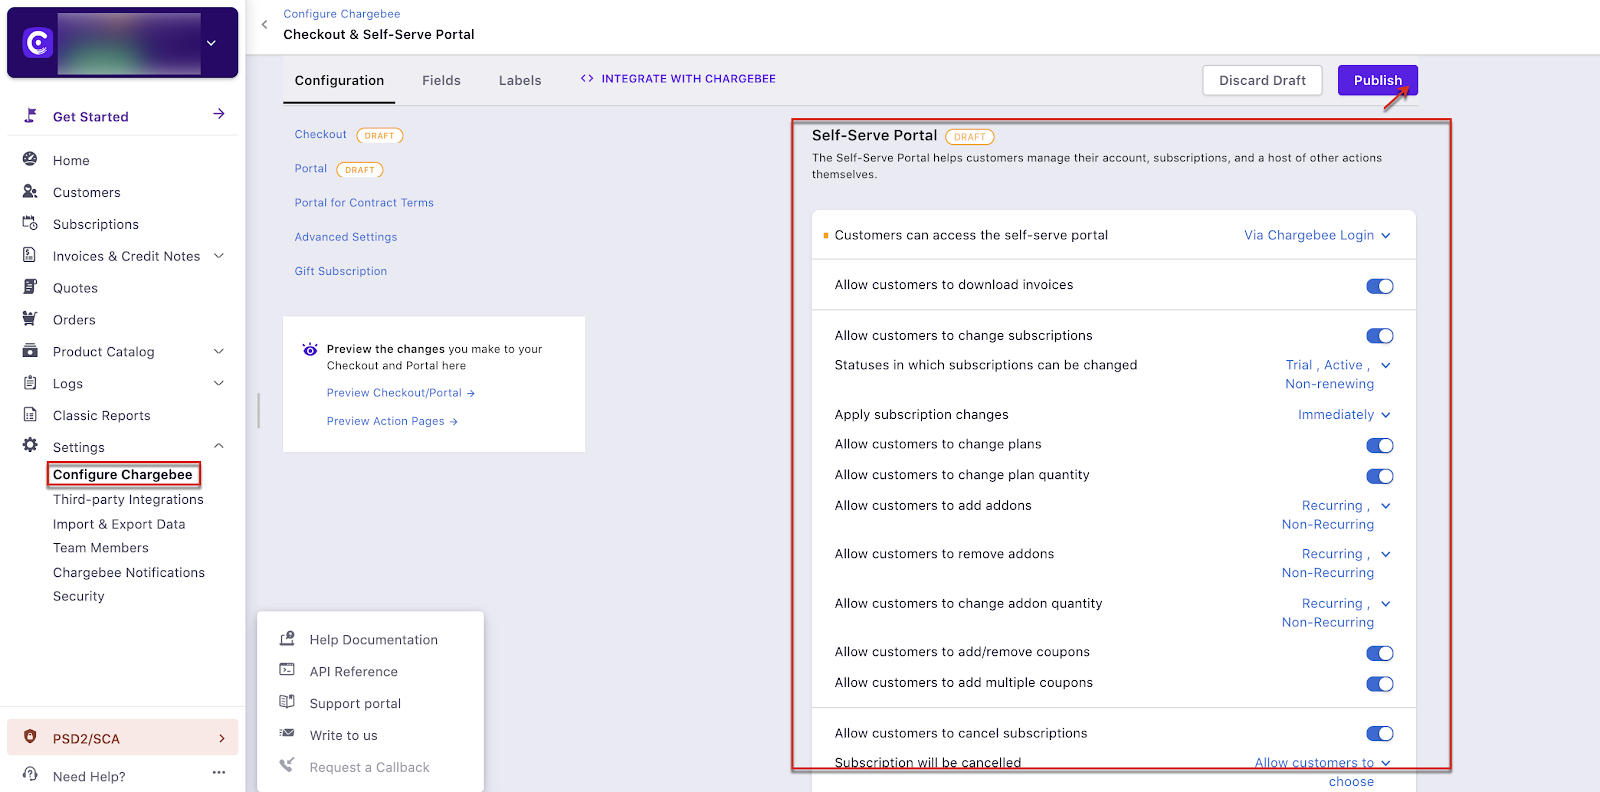The image size is (1600, 792).
Task: Click the Subscriptions icon in sidebar
Action: (x=30, y=223)
